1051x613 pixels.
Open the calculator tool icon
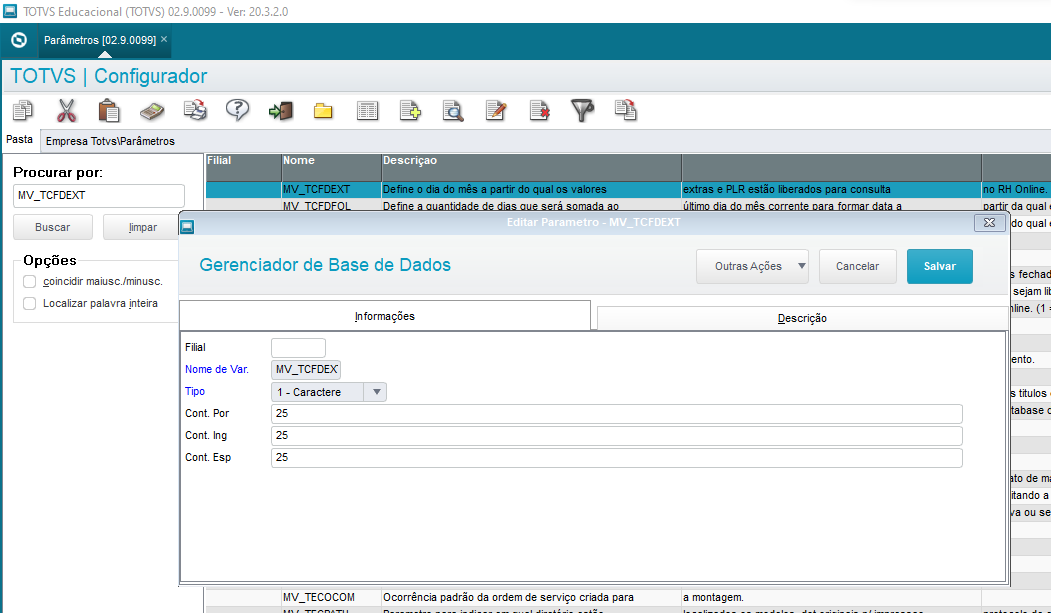pyautogui.click(x=152, y=111)
